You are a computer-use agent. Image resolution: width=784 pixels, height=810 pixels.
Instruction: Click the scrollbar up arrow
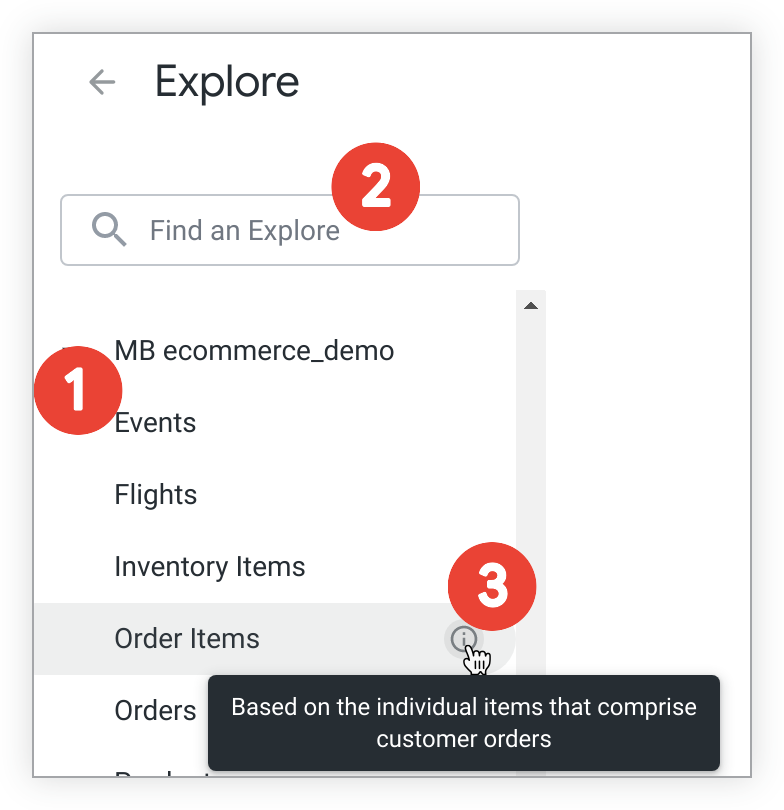click(x=531, y=305)
